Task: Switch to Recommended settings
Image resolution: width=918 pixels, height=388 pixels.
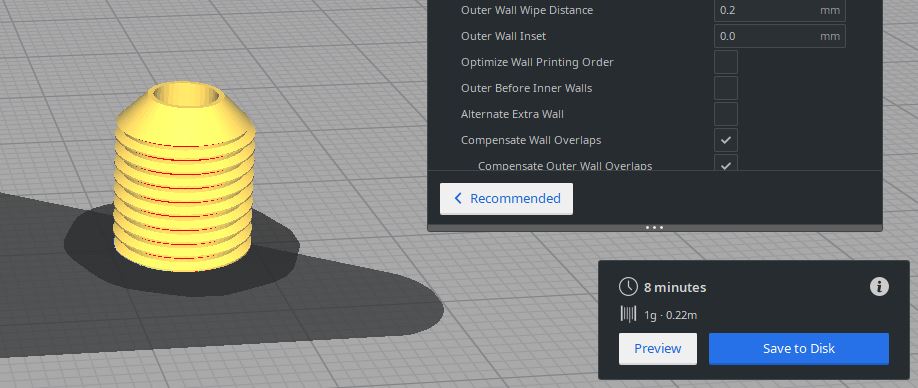Action: click(506, 198)
